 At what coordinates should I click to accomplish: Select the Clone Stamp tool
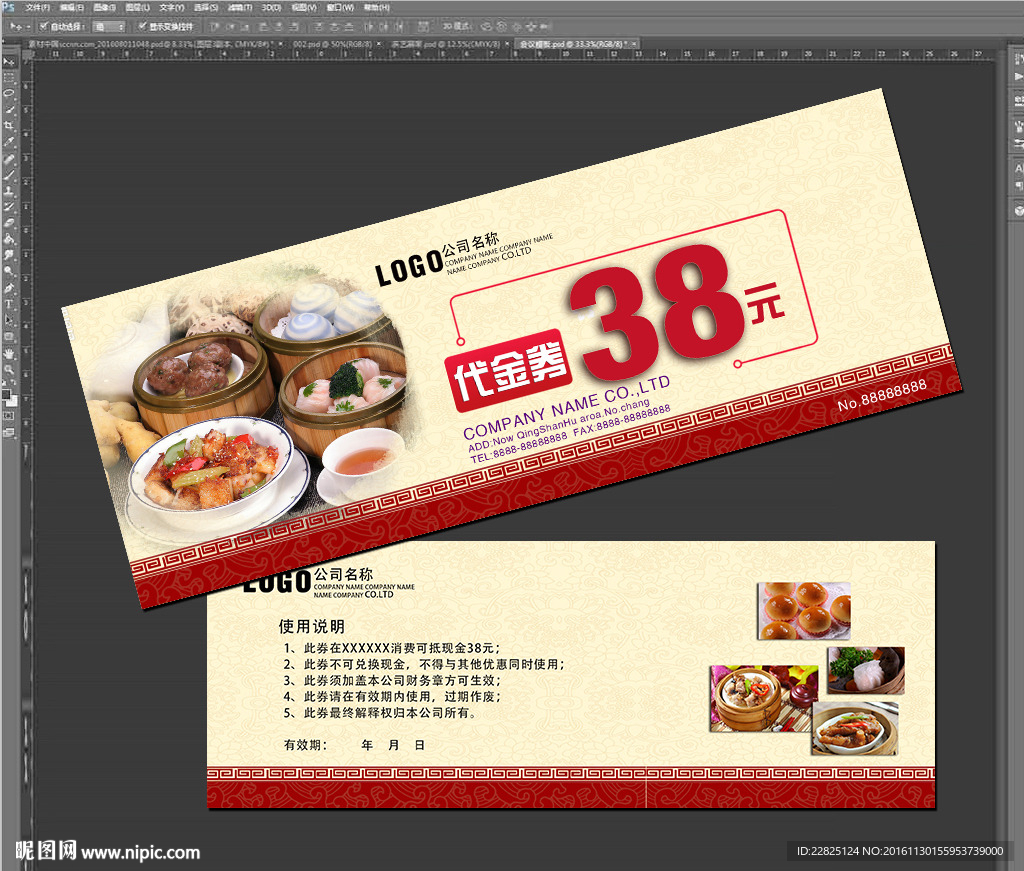pyautogui.click(x=9, y=191)
